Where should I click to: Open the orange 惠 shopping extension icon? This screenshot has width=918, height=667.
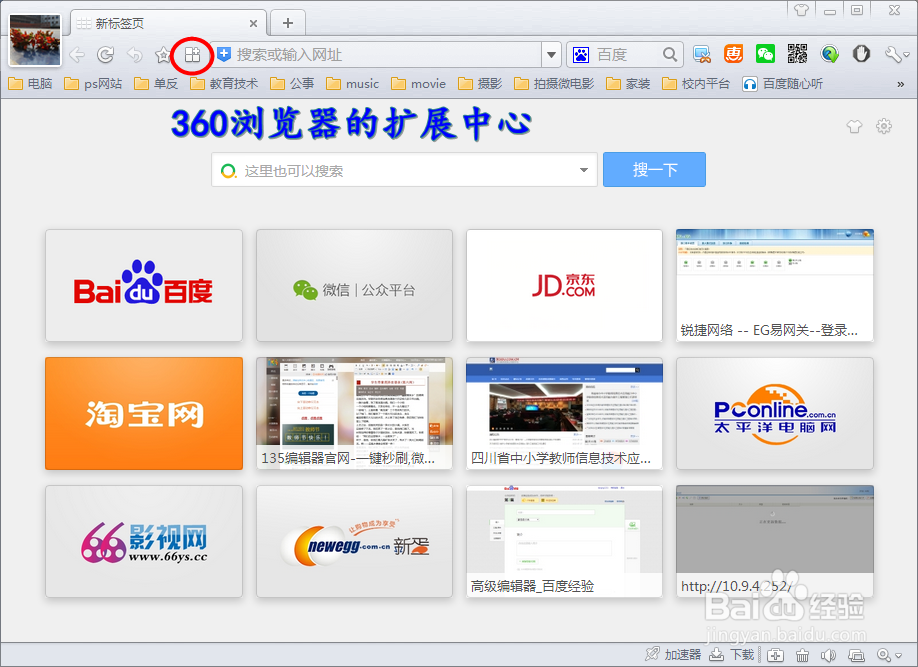coord(733,54)
